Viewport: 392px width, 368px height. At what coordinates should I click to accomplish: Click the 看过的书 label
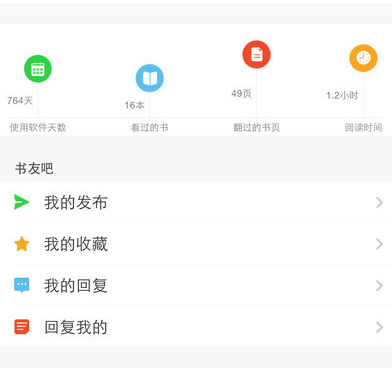(x=150, y=127)
